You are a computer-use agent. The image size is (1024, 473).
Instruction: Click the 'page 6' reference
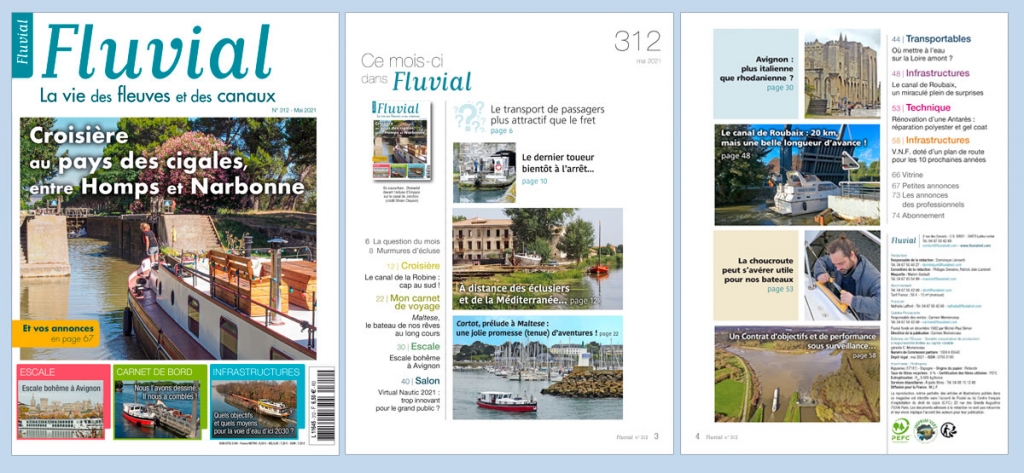(502, 131)
